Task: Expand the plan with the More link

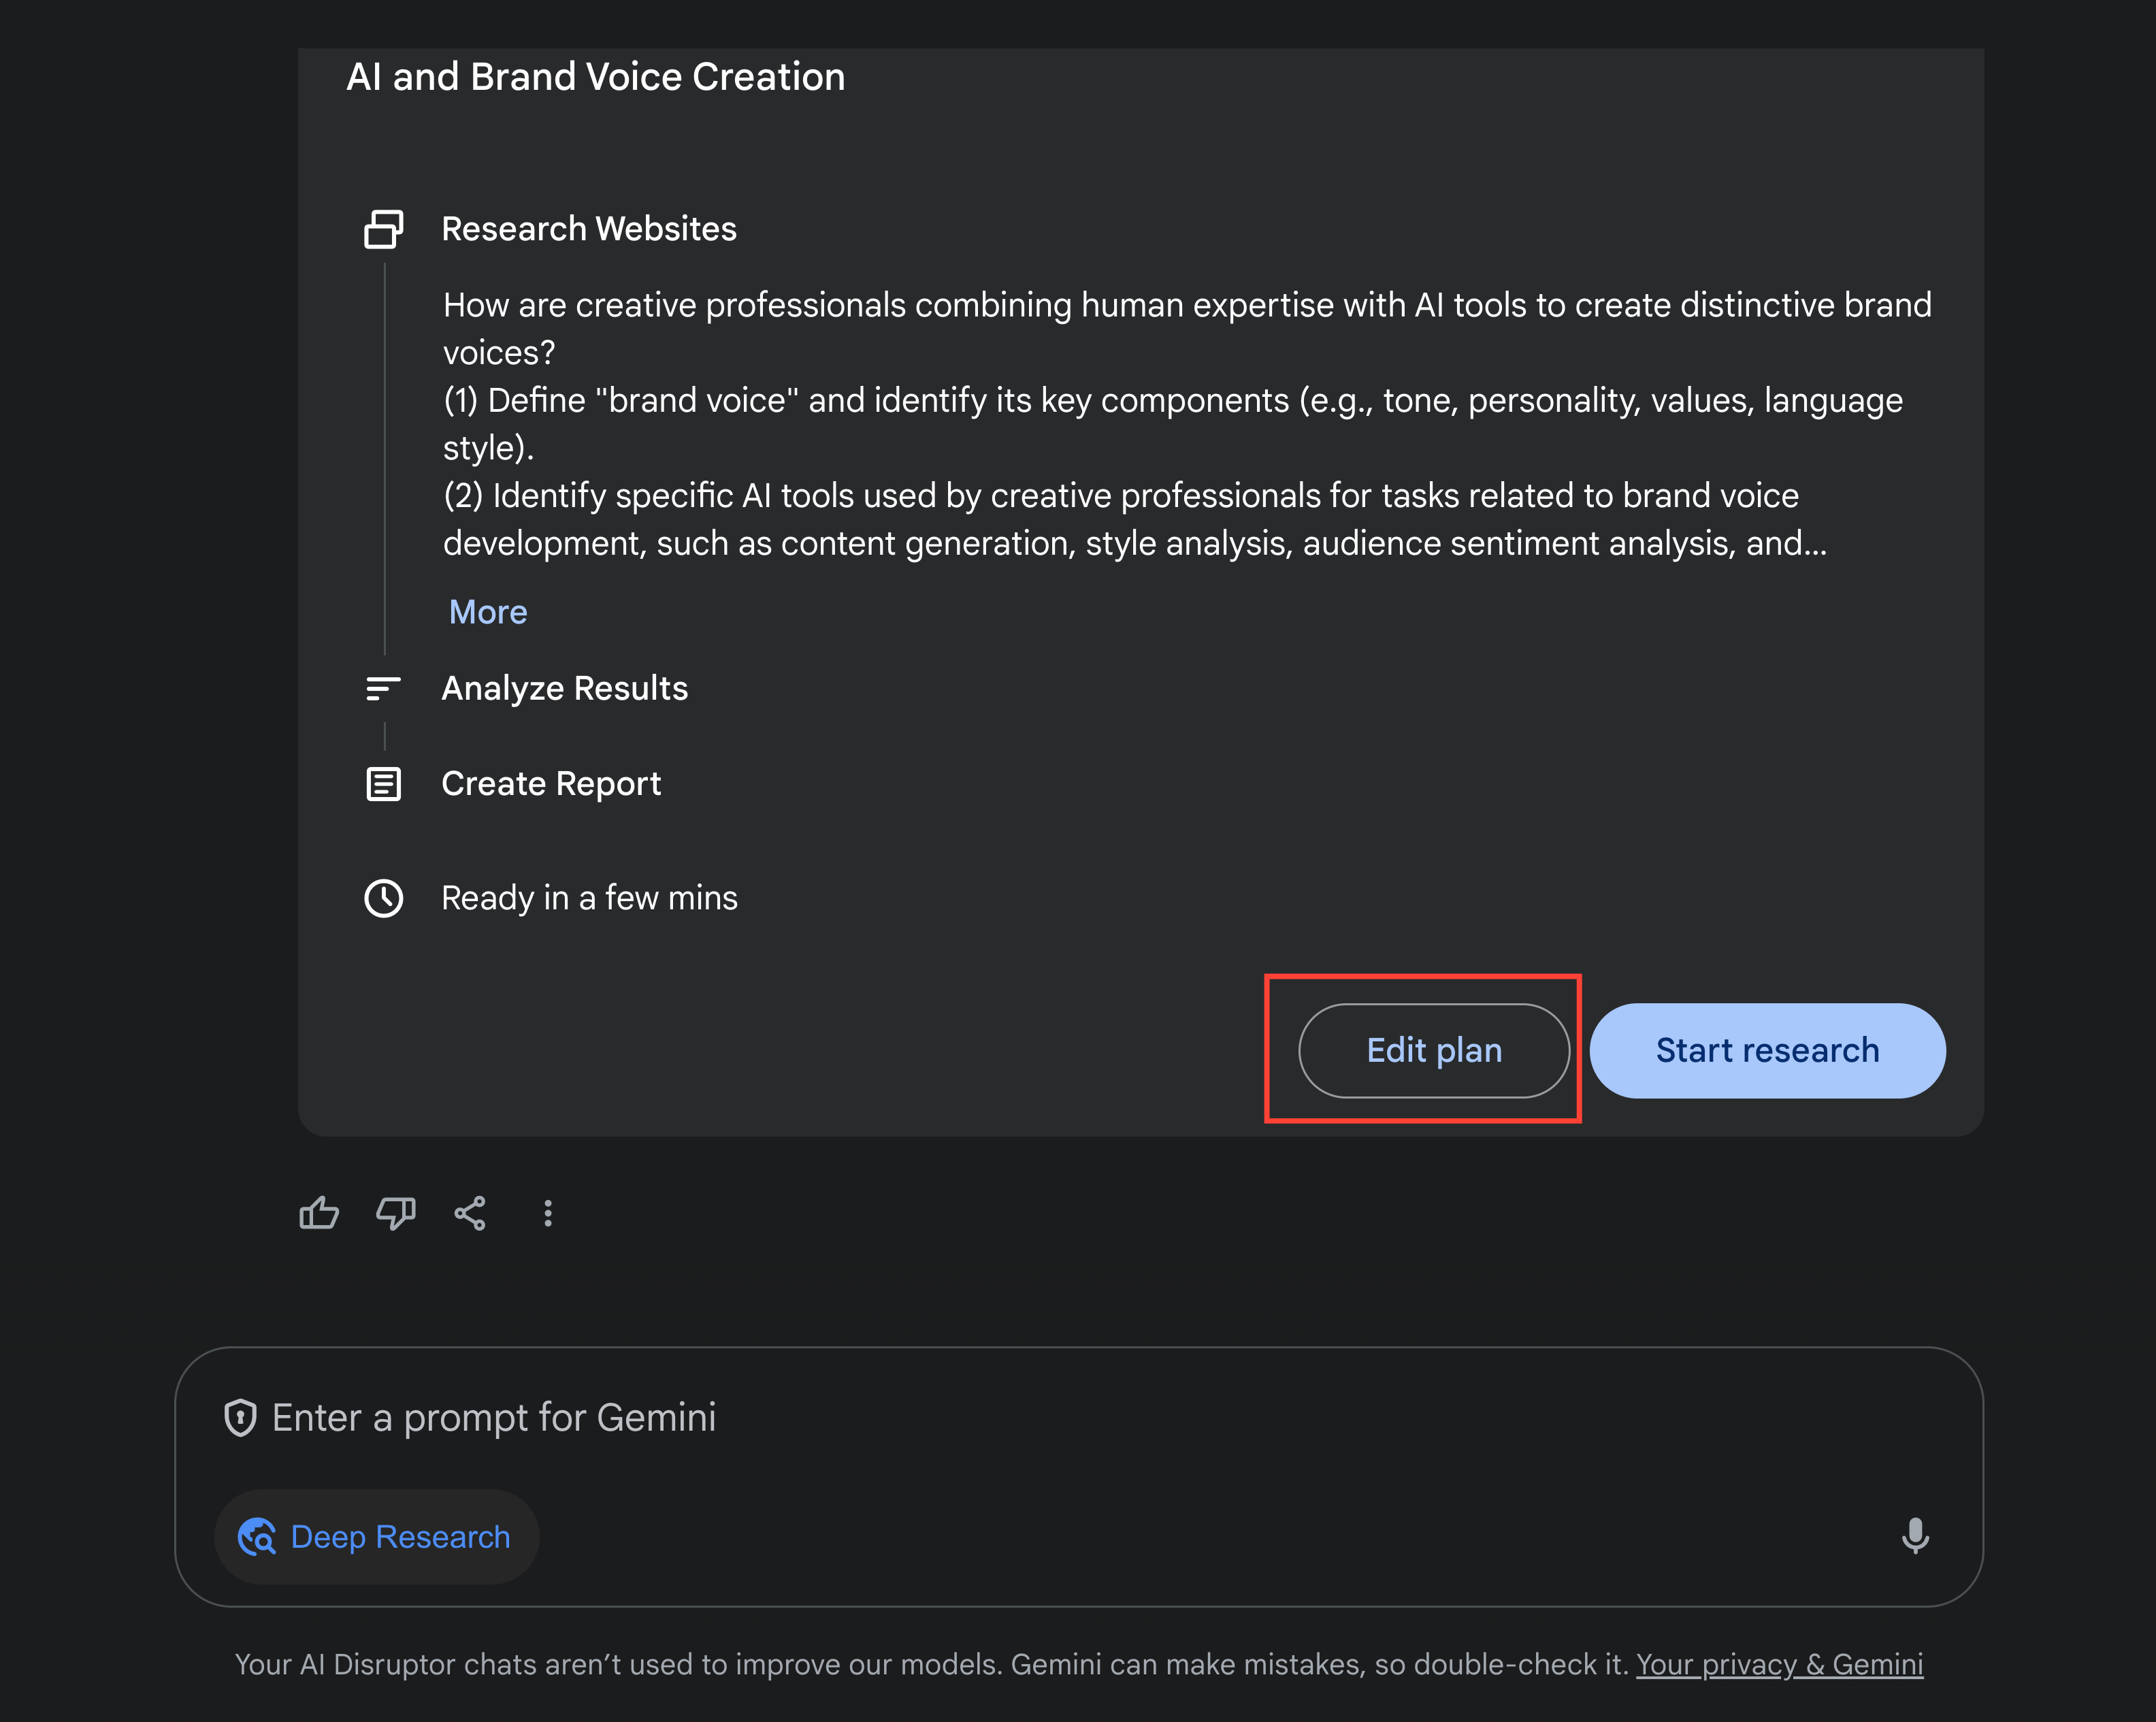Action: point(488,612)
